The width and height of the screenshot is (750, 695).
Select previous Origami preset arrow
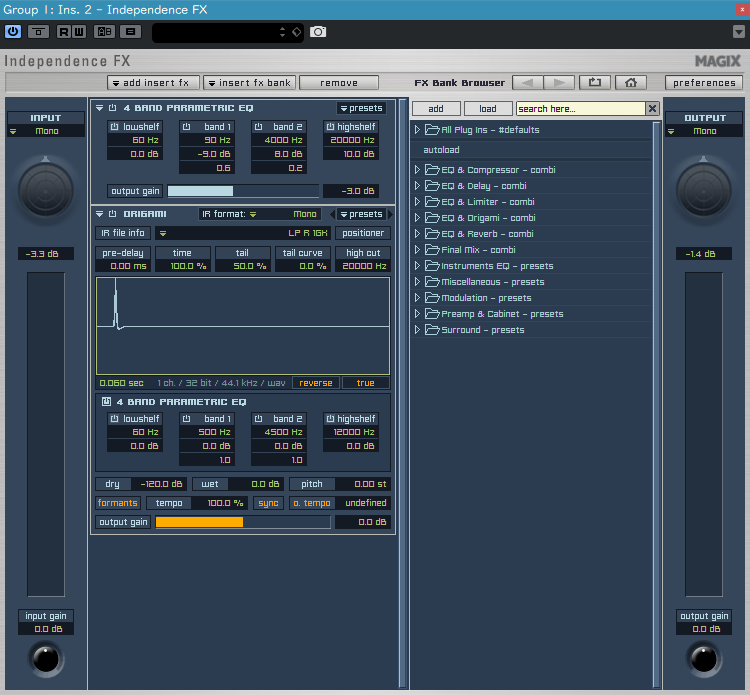332,214
